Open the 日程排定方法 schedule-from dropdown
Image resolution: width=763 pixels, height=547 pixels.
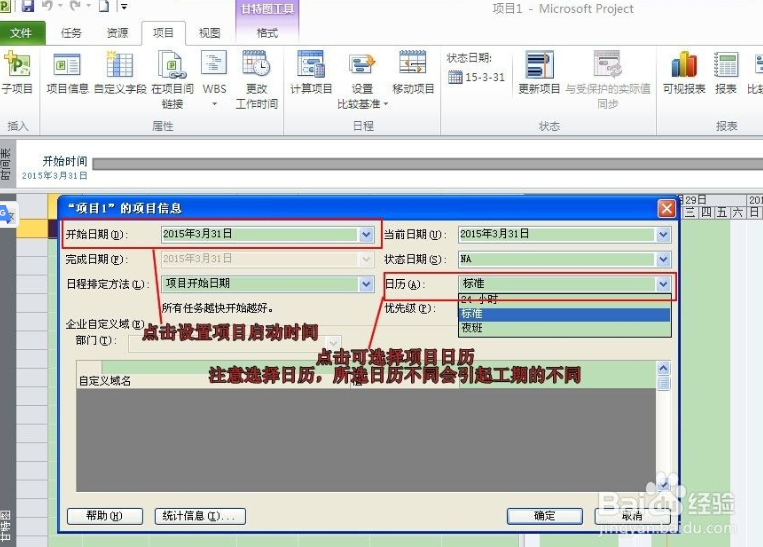(x=365, y=284)
